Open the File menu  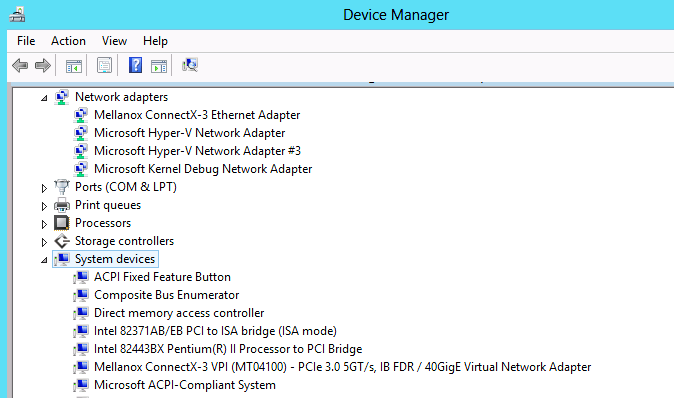point(26,41)
